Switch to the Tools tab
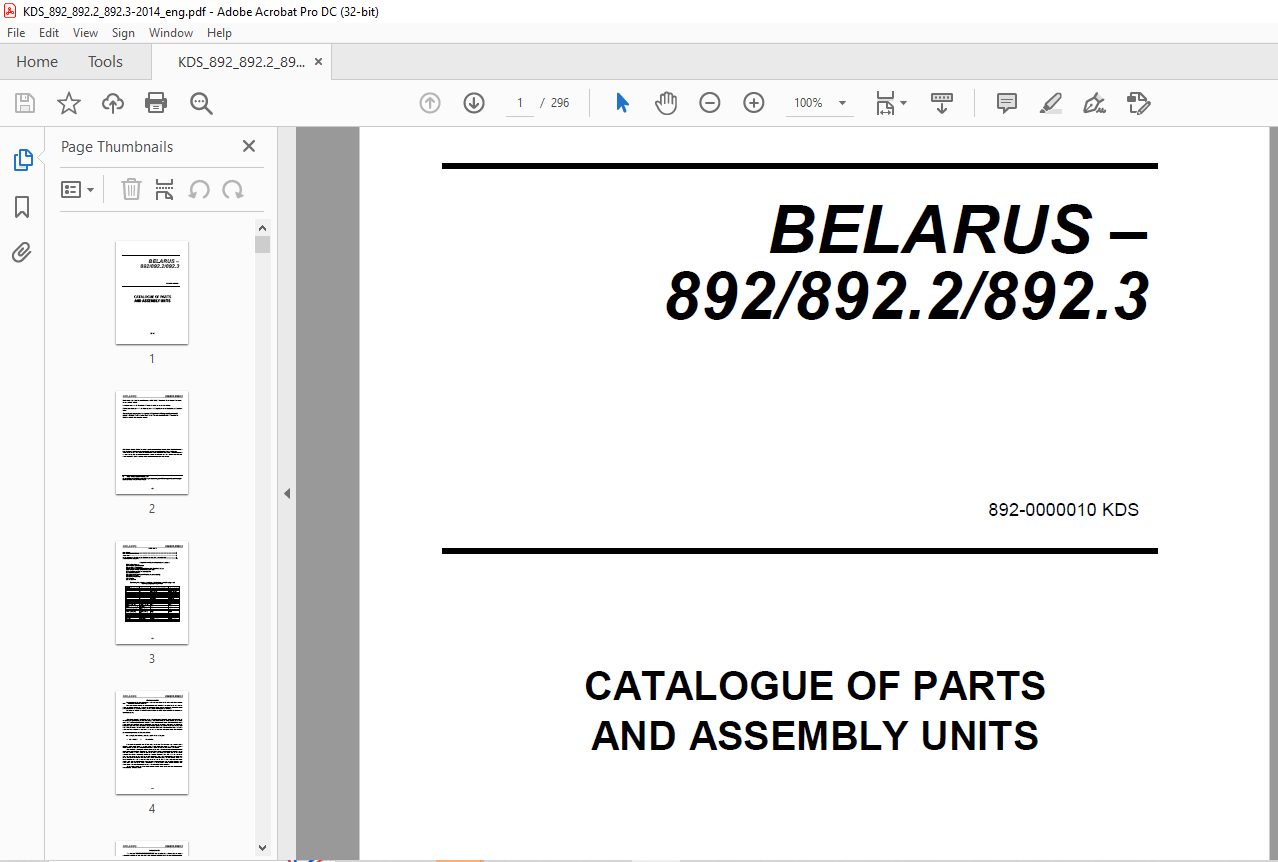The width and height of the screenshot is (1278, 862). [105, 62]
